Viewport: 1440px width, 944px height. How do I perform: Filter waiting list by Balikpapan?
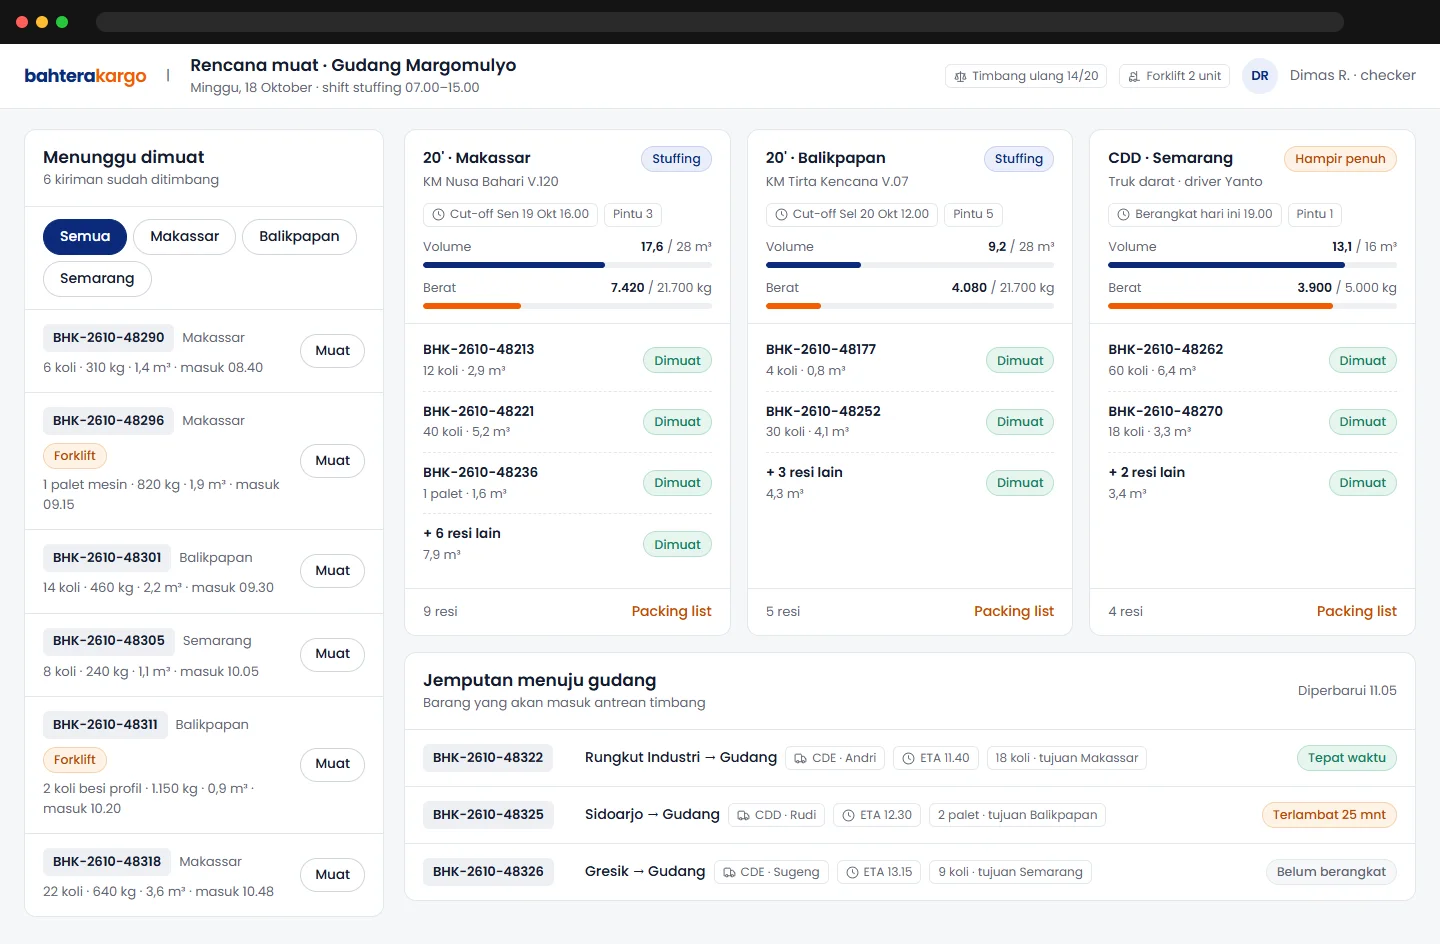point(299,237)
